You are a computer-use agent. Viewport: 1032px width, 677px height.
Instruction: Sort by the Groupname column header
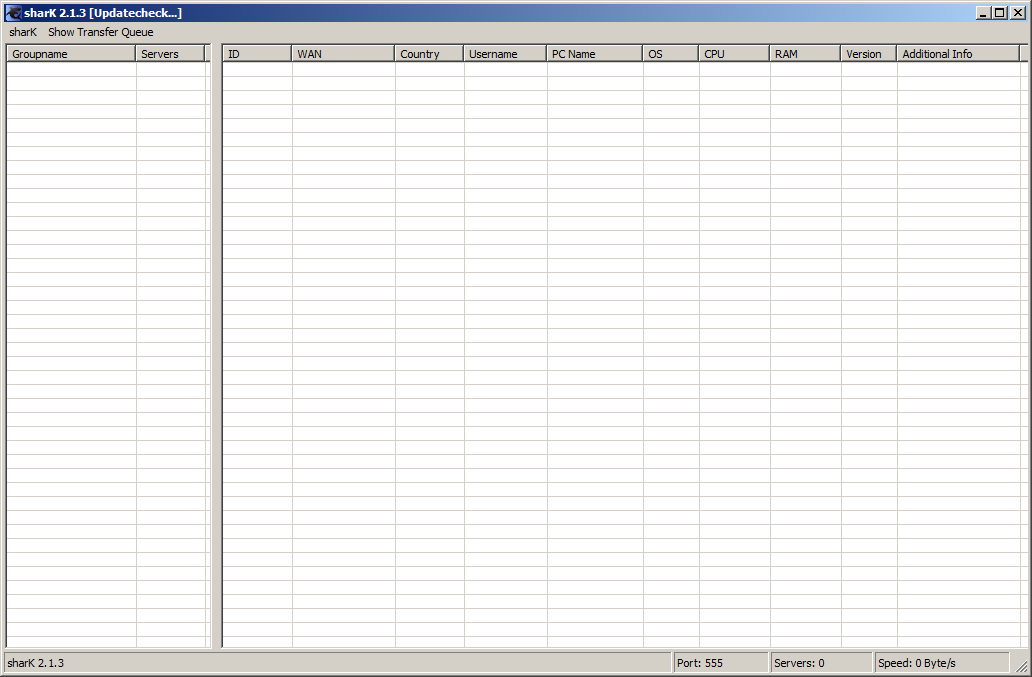71,54
